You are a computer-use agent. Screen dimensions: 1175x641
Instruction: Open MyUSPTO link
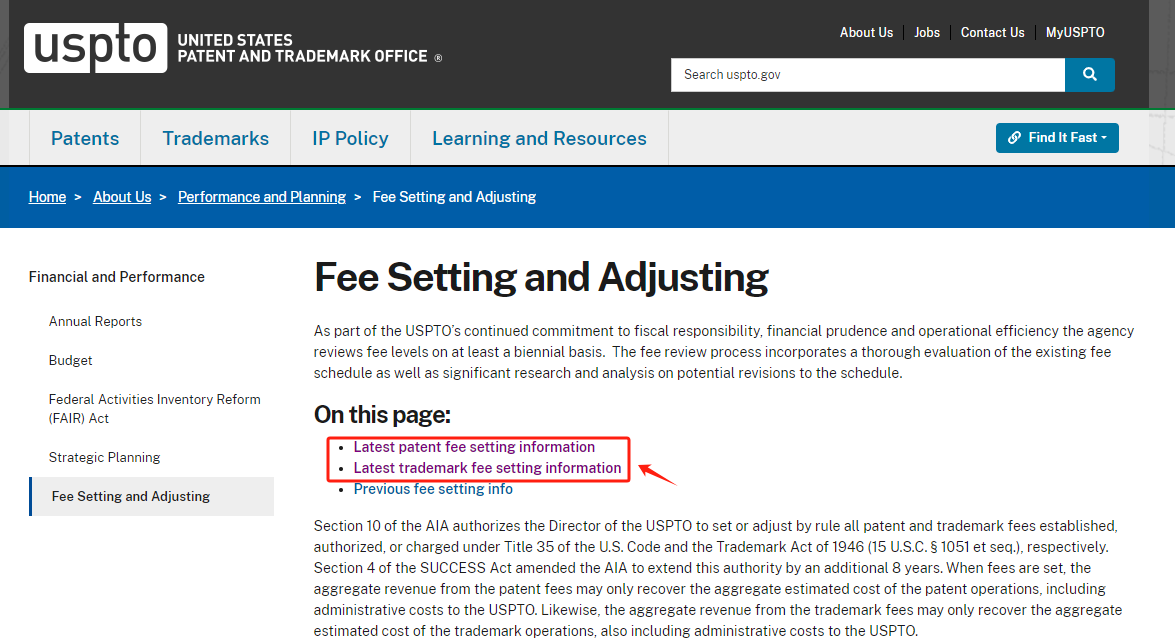coord(1075,33)
